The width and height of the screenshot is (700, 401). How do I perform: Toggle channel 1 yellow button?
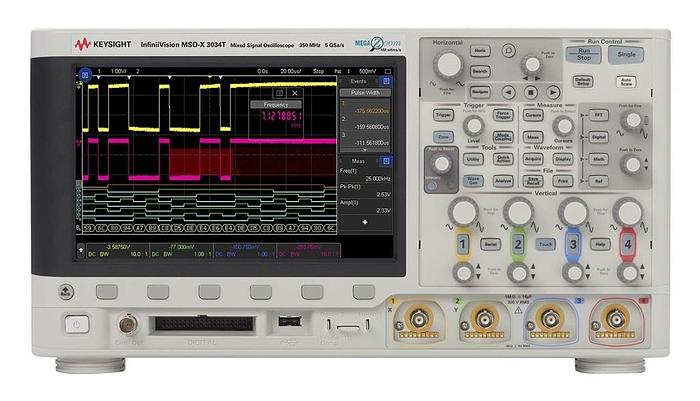(462, 244)
